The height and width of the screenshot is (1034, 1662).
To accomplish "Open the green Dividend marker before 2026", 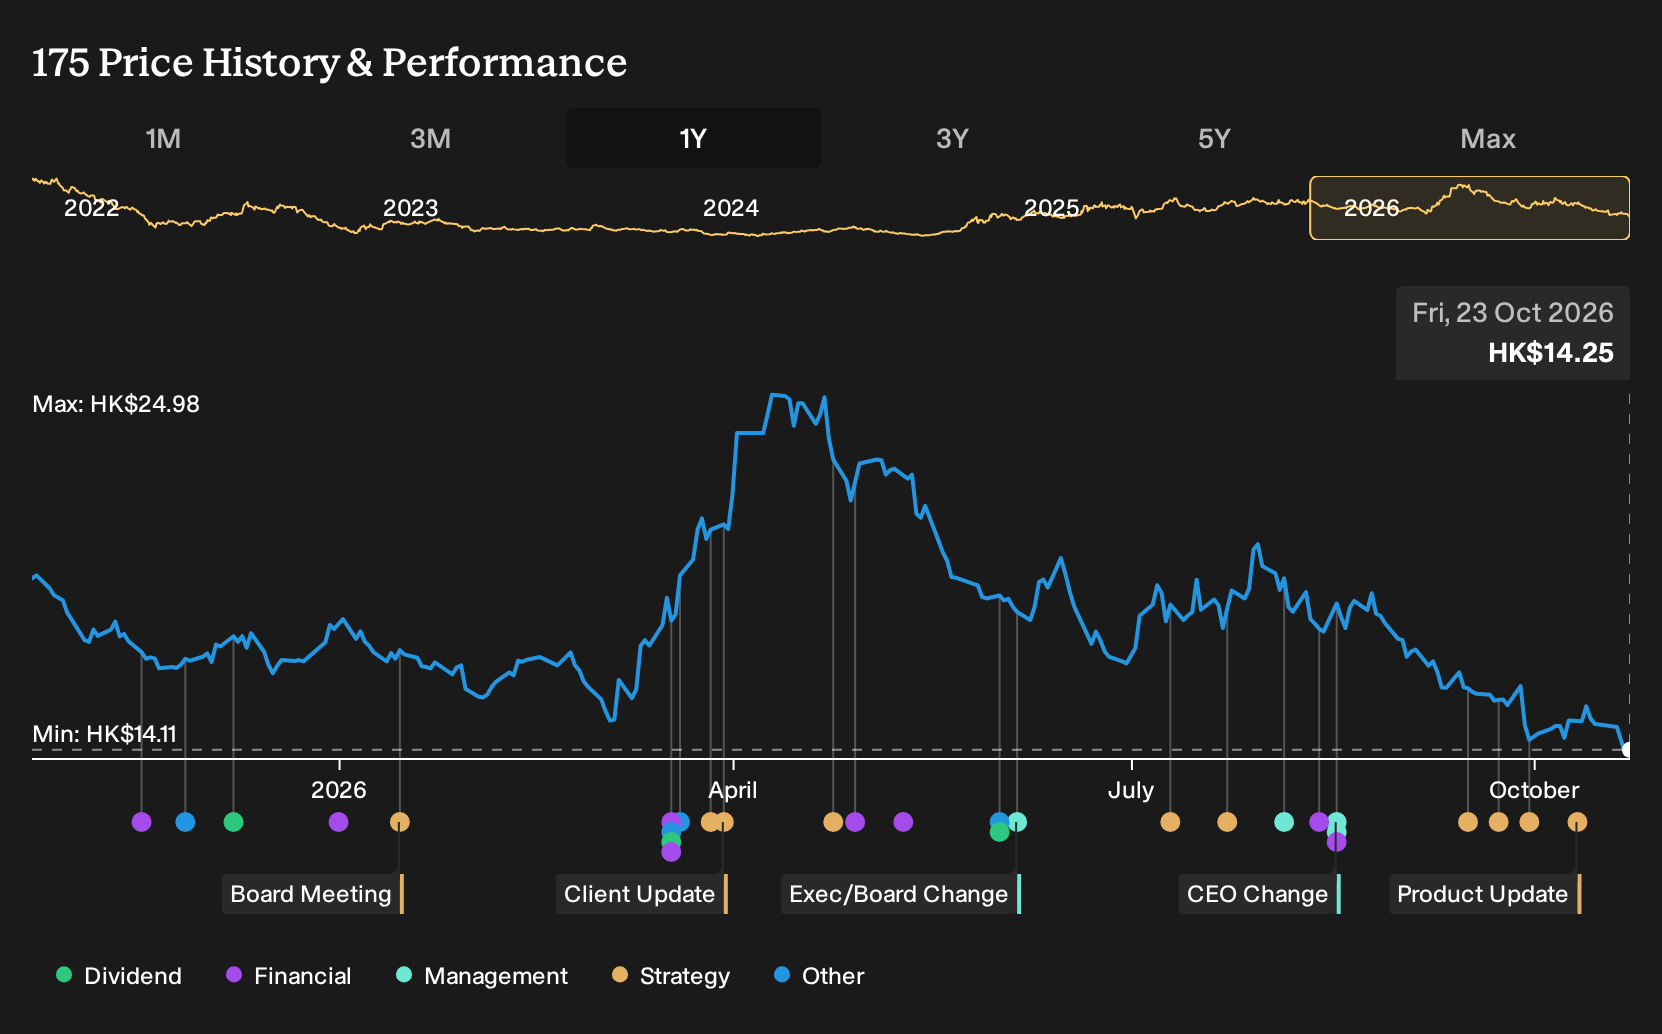I will point(234,822).
